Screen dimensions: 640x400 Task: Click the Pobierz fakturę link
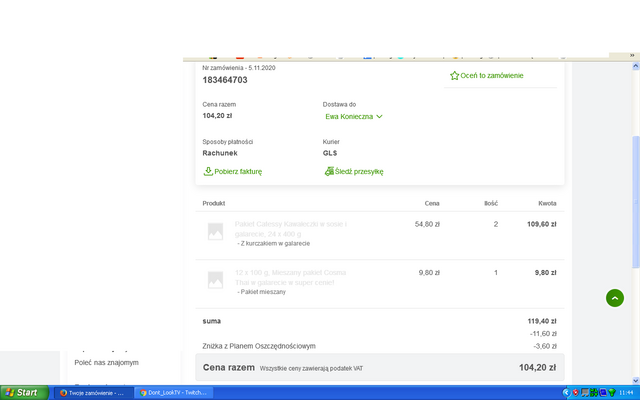point(238,171)
